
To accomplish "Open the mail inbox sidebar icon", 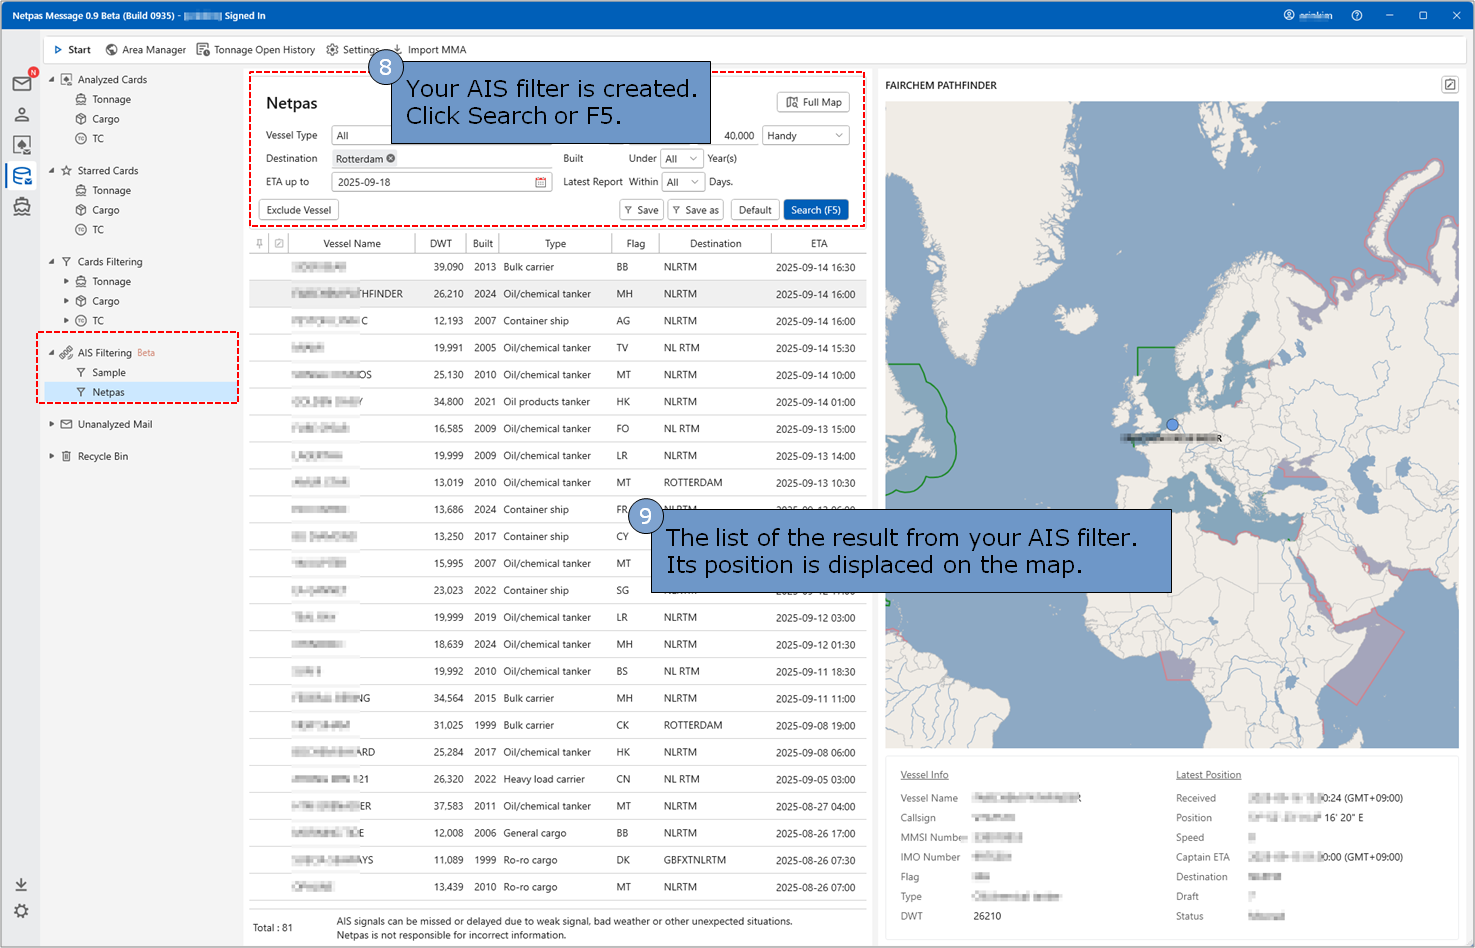I will point(21,84).
